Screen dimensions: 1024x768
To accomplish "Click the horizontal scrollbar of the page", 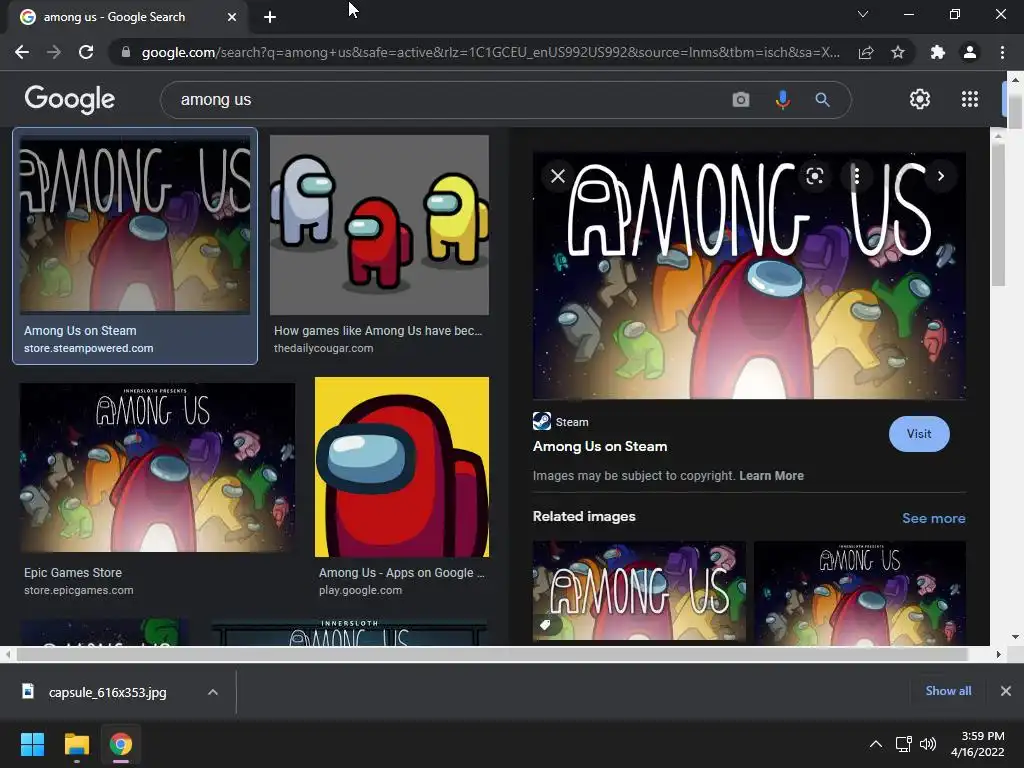I will 492,654.
